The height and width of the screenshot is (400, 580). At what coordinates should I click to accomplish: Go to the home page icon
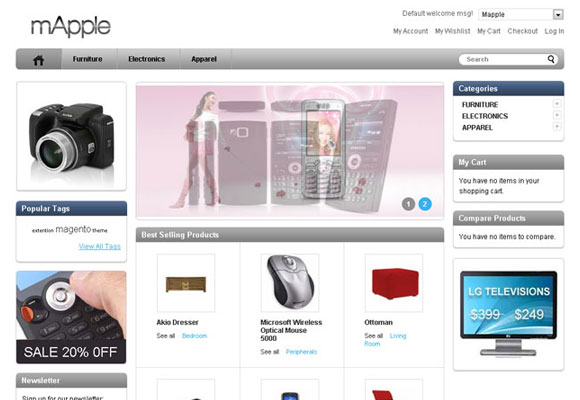[38, 59]
